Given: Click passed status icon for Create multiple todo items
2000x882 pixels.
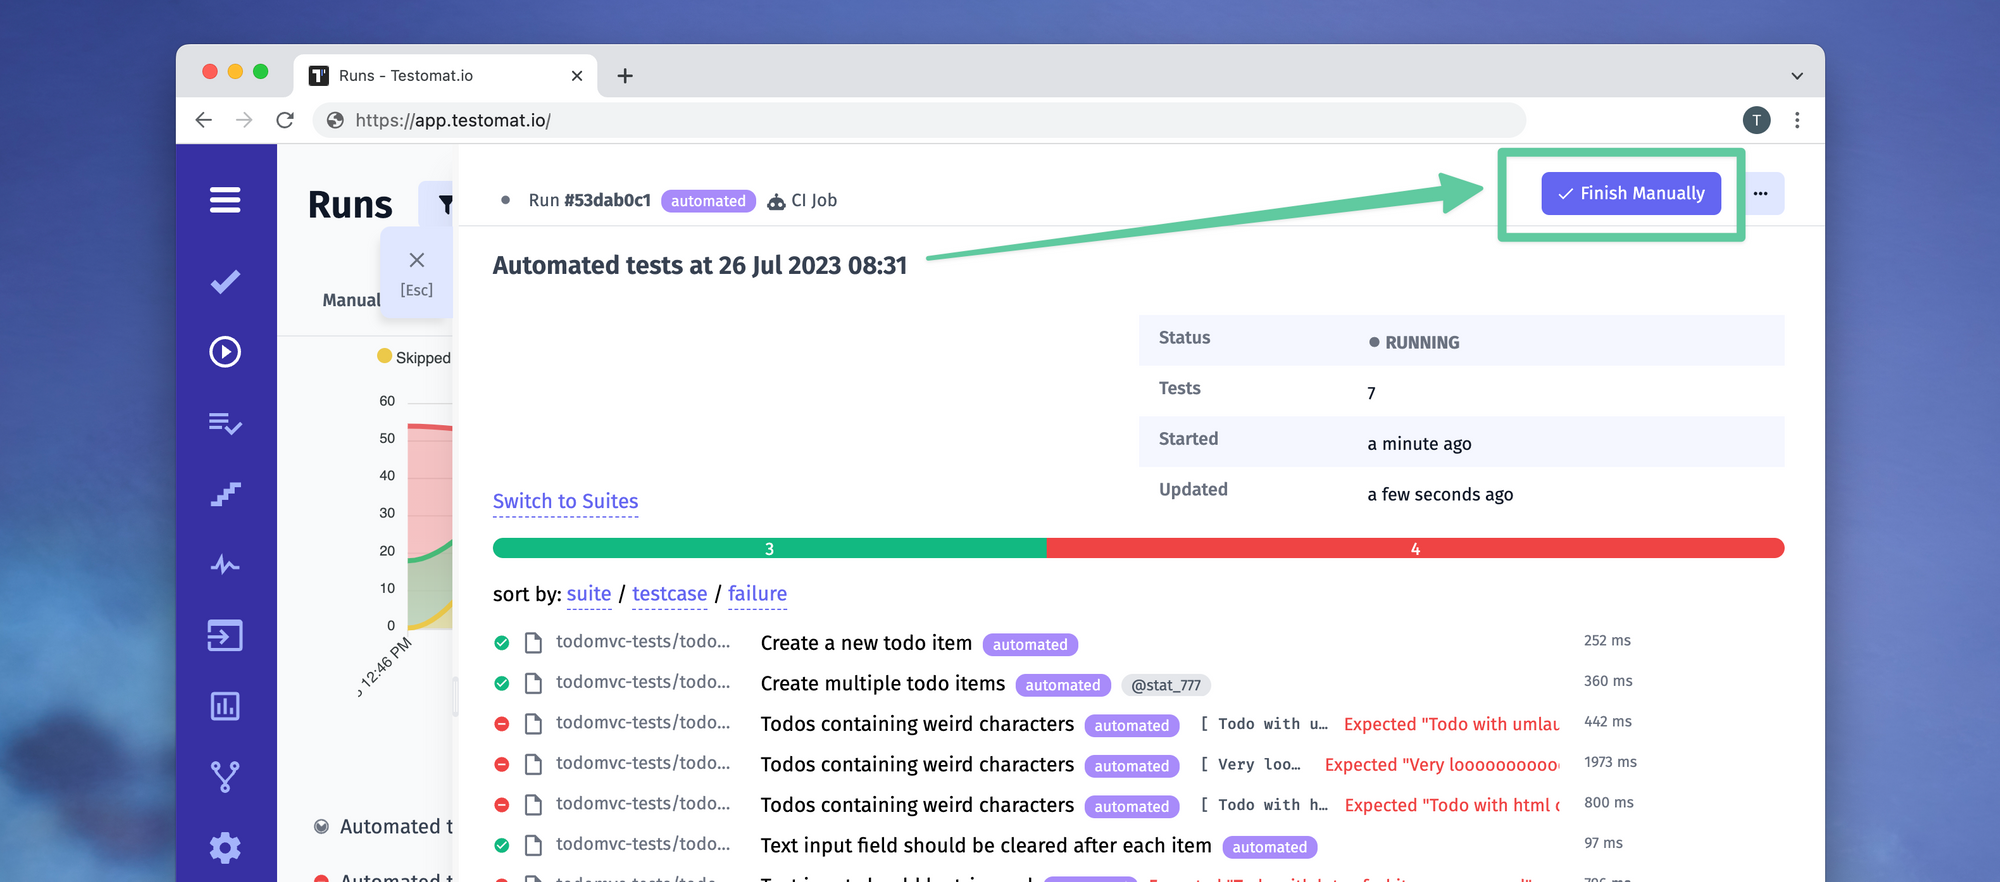Looking at the screenshot, I should tap(502, 683).
